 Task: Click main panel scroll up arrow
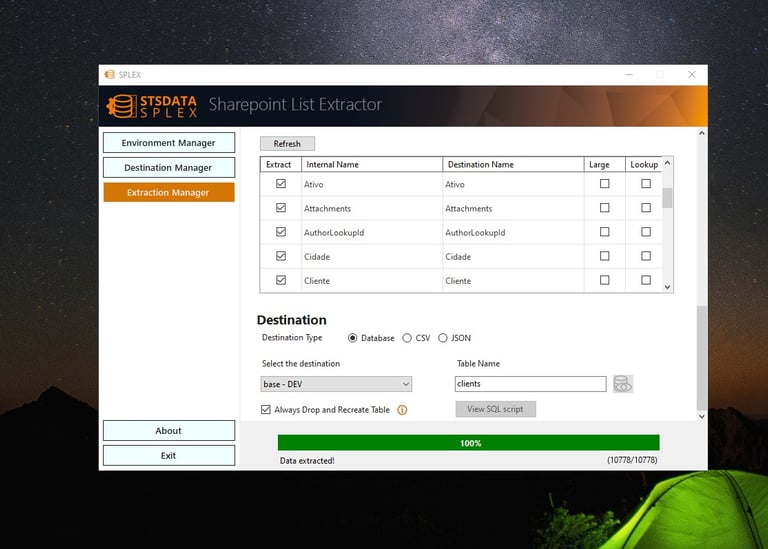(x=701, y=133)
